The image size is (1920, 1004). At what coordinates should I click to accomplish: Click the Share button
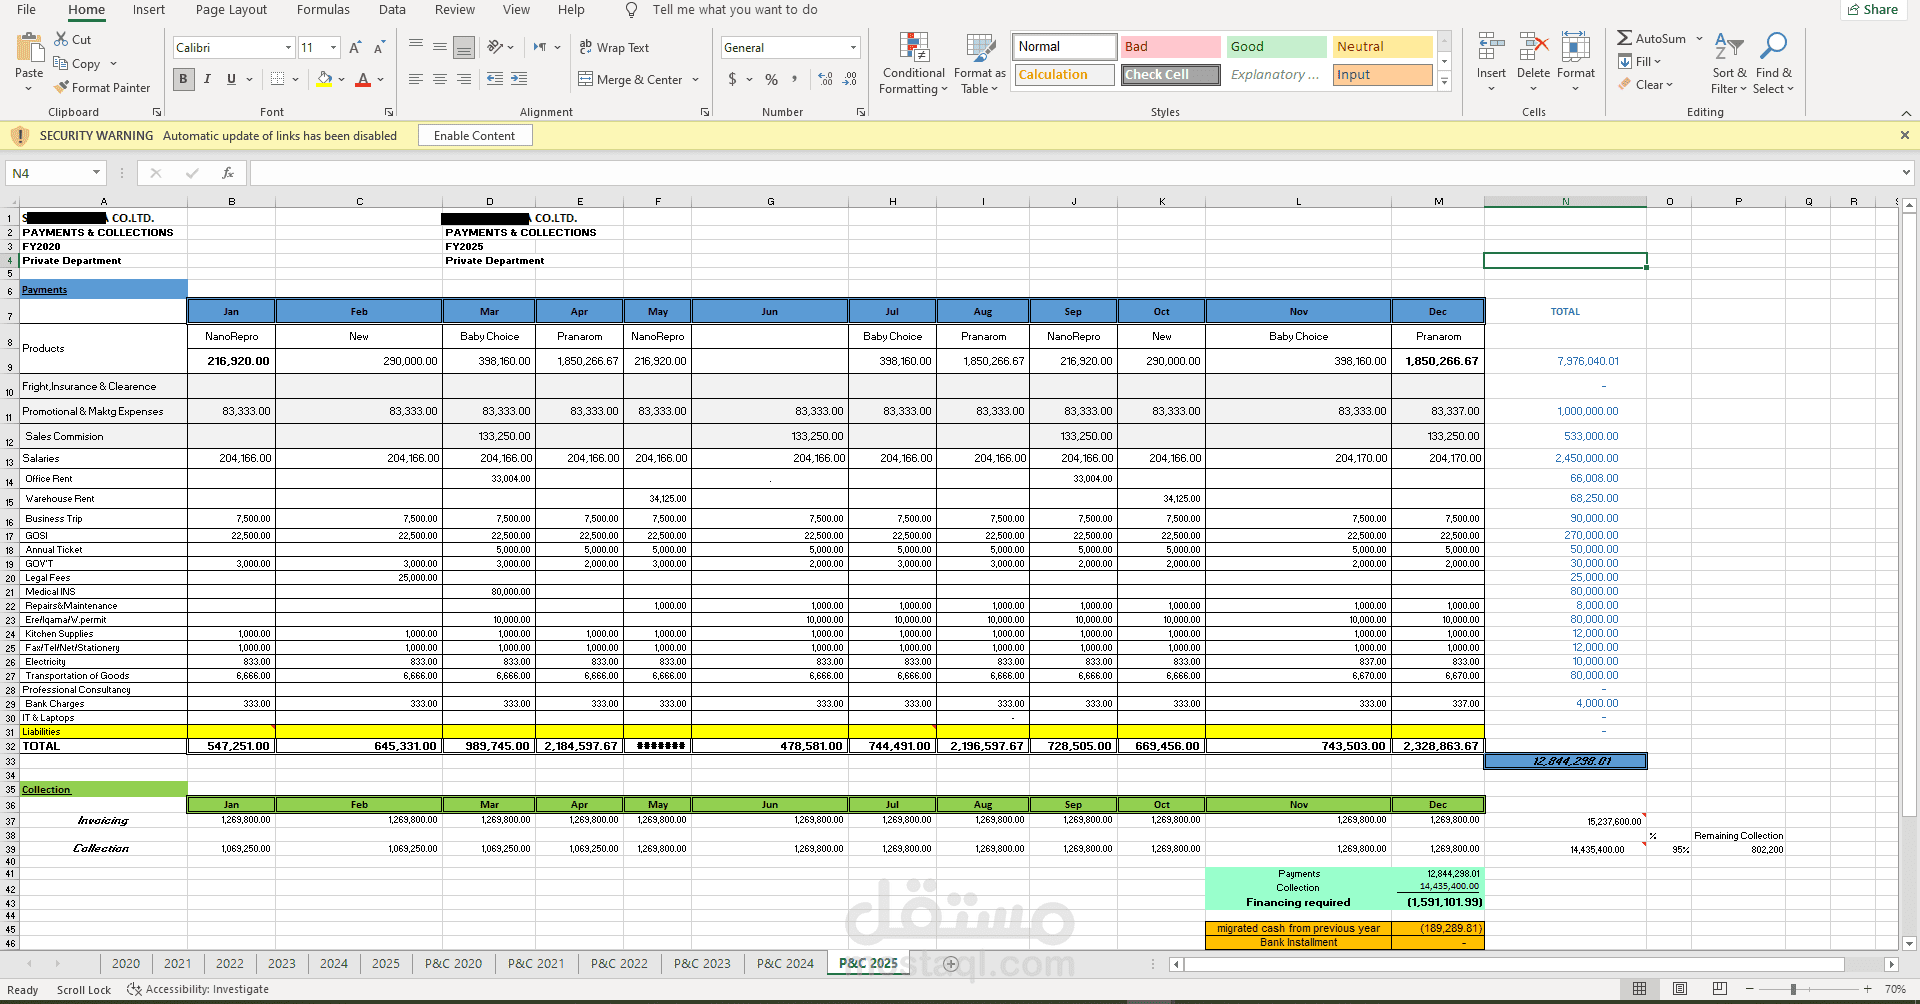point(1872,9)
